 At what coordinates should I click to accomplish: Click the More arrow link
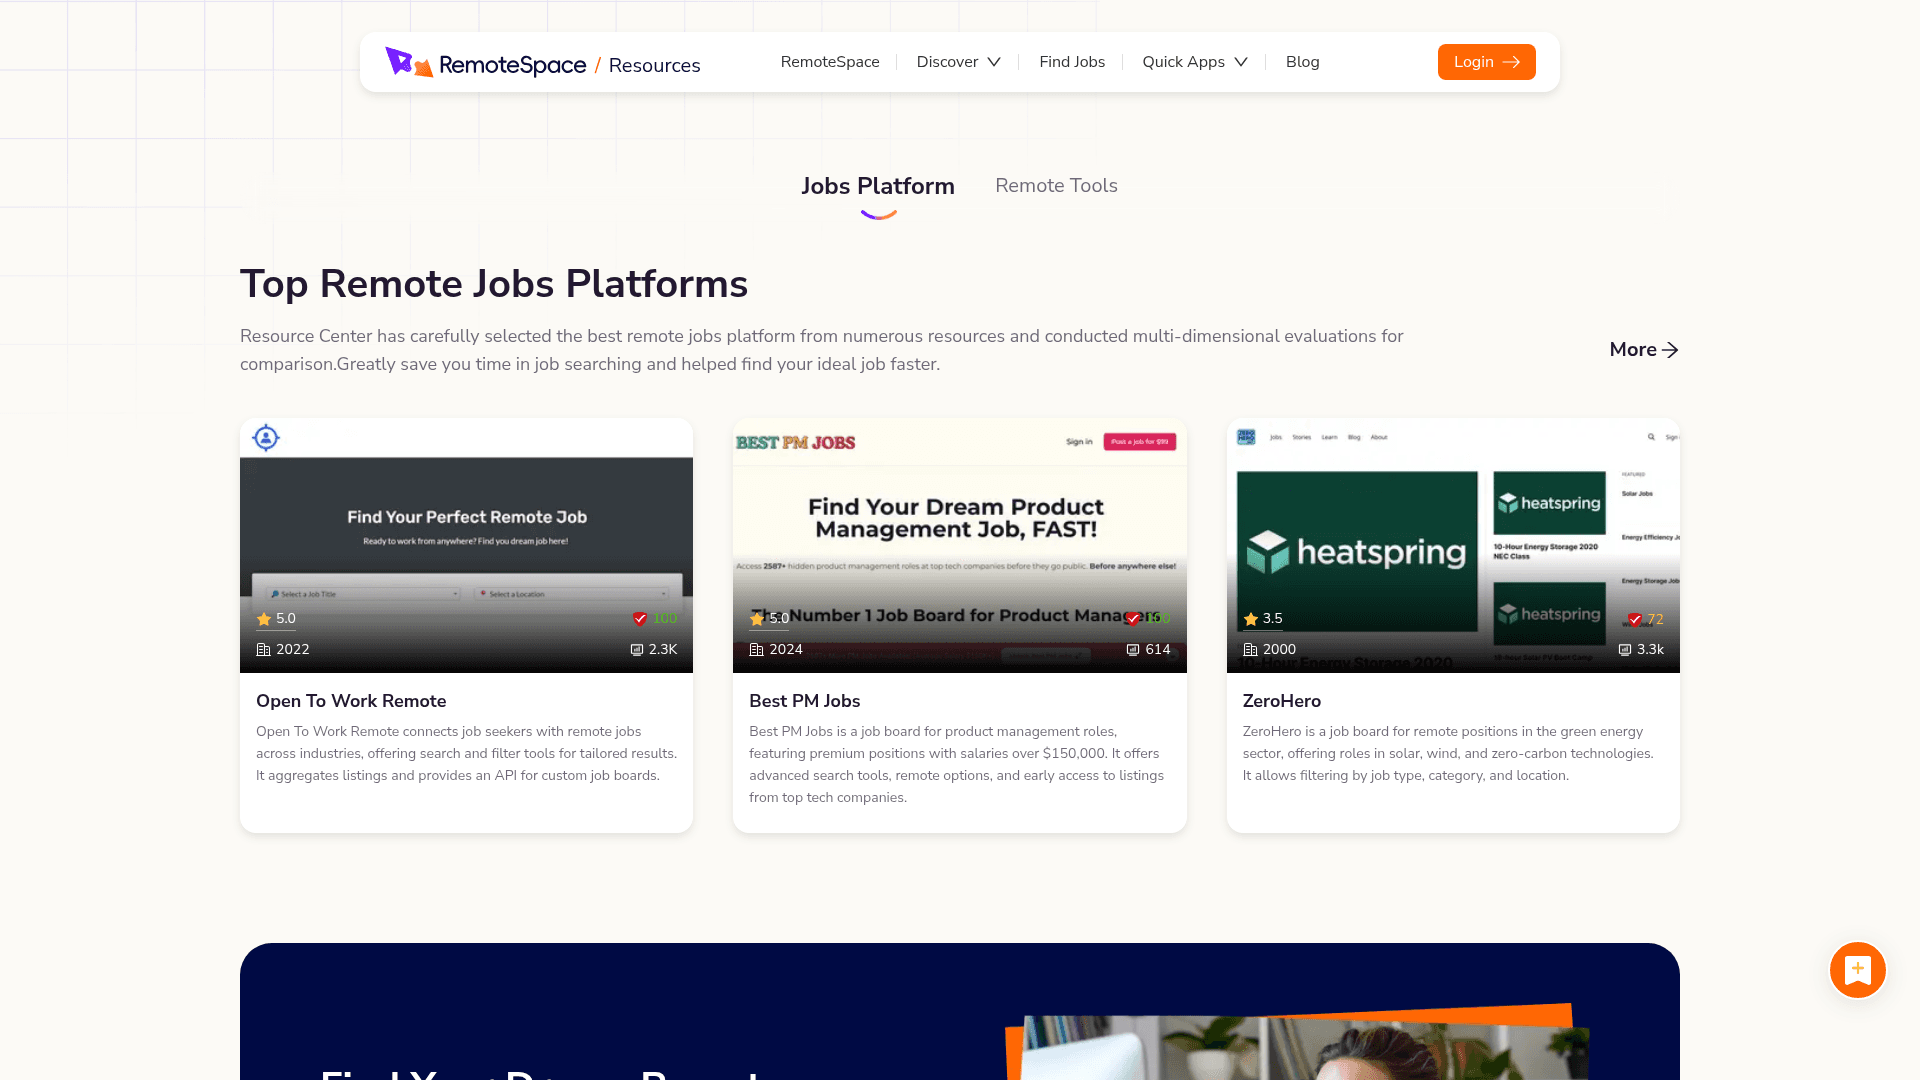[x=1644, y=350]
